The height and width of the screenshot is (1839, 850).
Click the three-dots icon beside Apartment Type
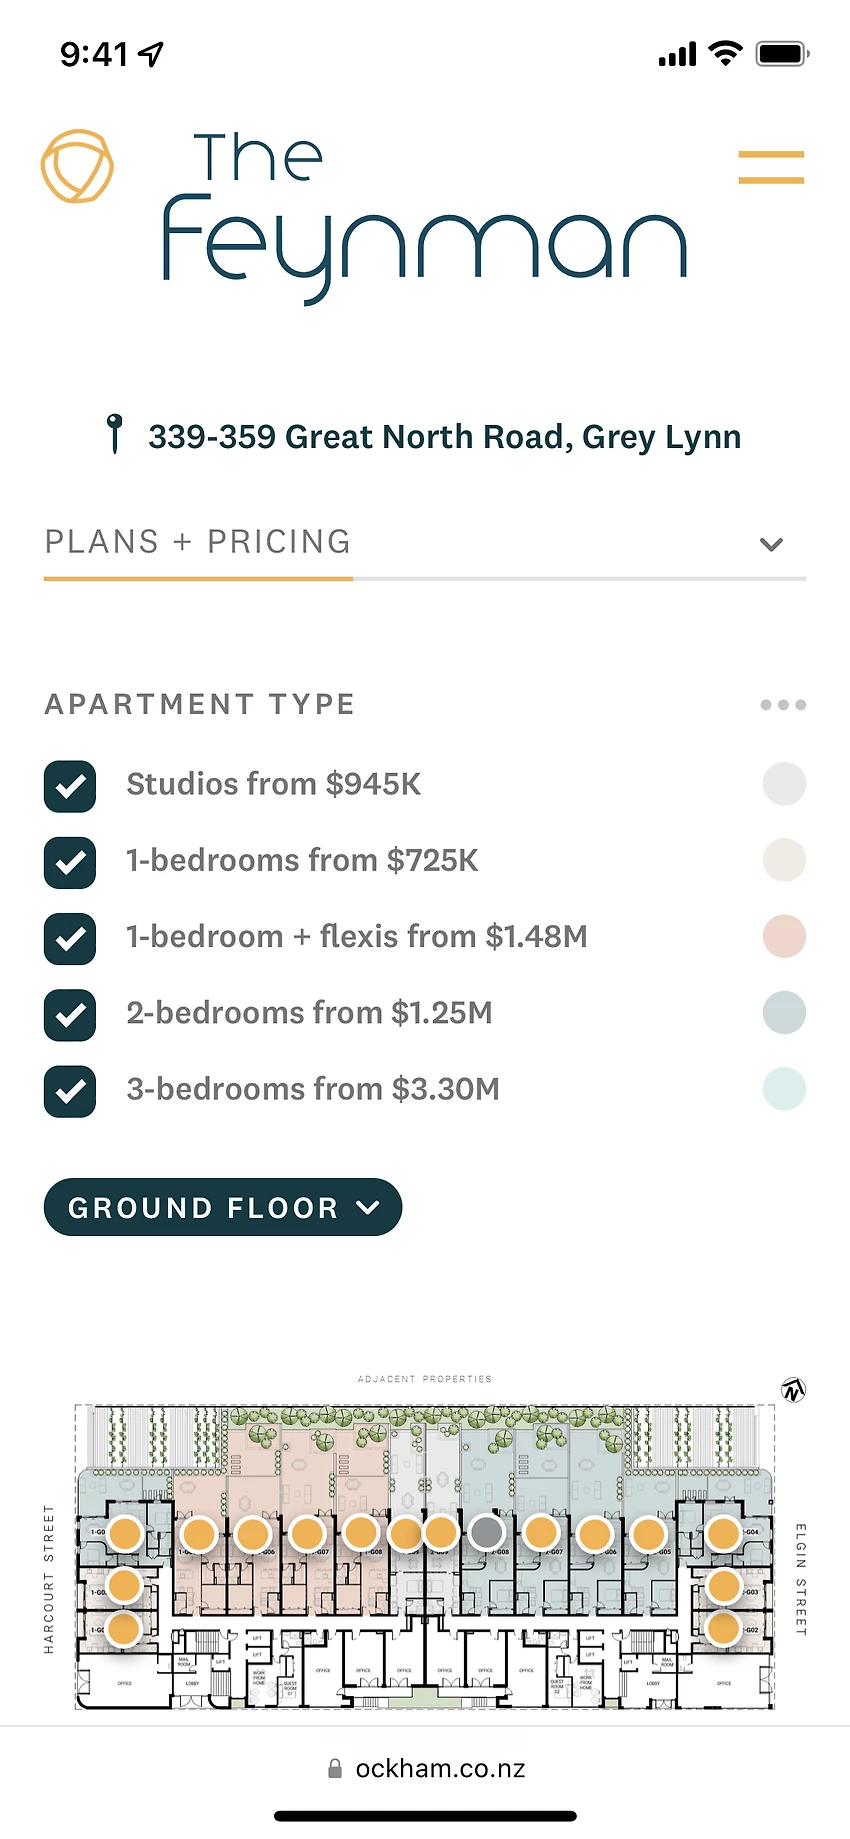(783, 705)
